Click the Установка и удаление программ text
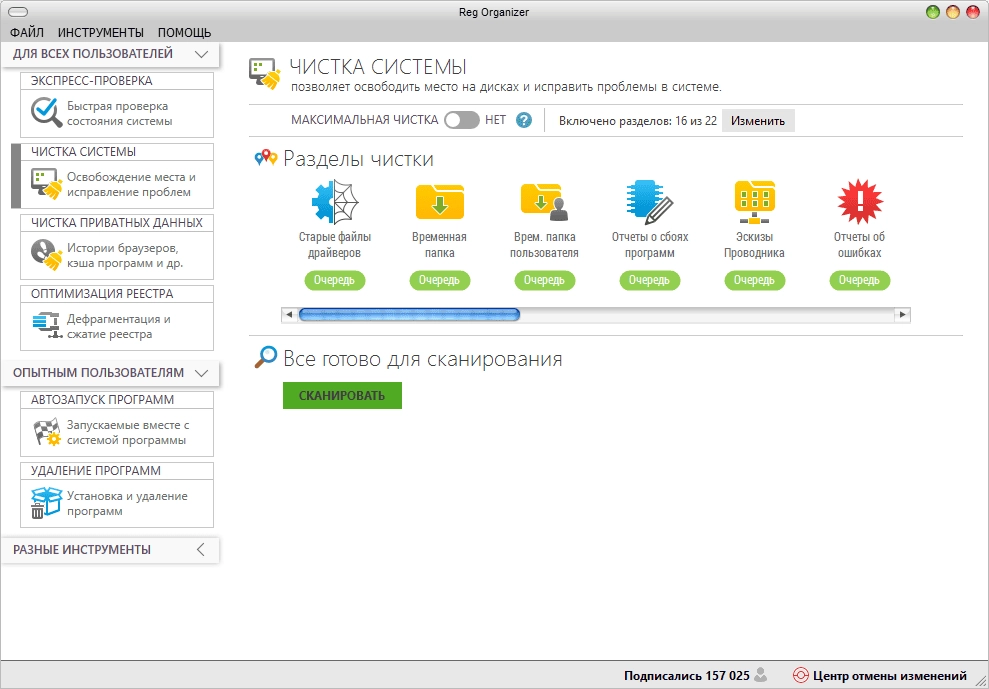This screenshot has width=989, height=689. pos(127,504)
